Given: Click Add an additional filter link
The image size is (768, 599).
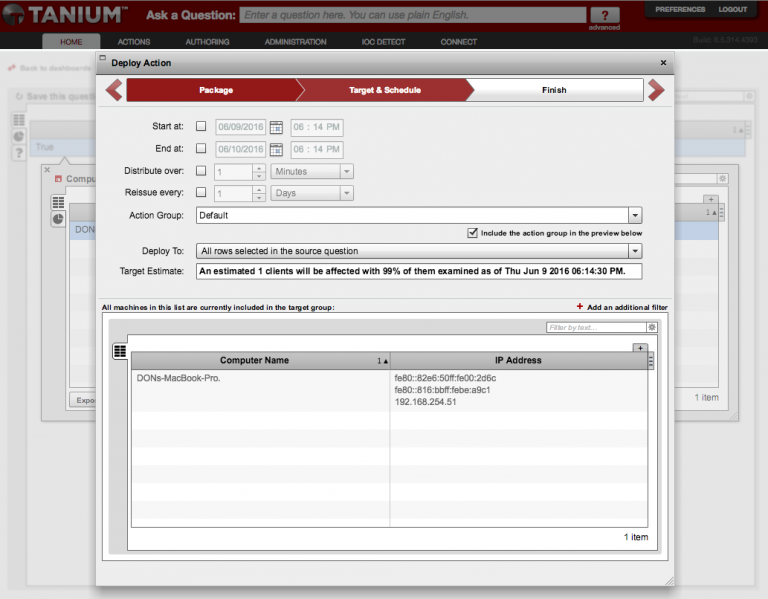Looking at the screenshot, I should pyautogui.click(x=627, y=307).
